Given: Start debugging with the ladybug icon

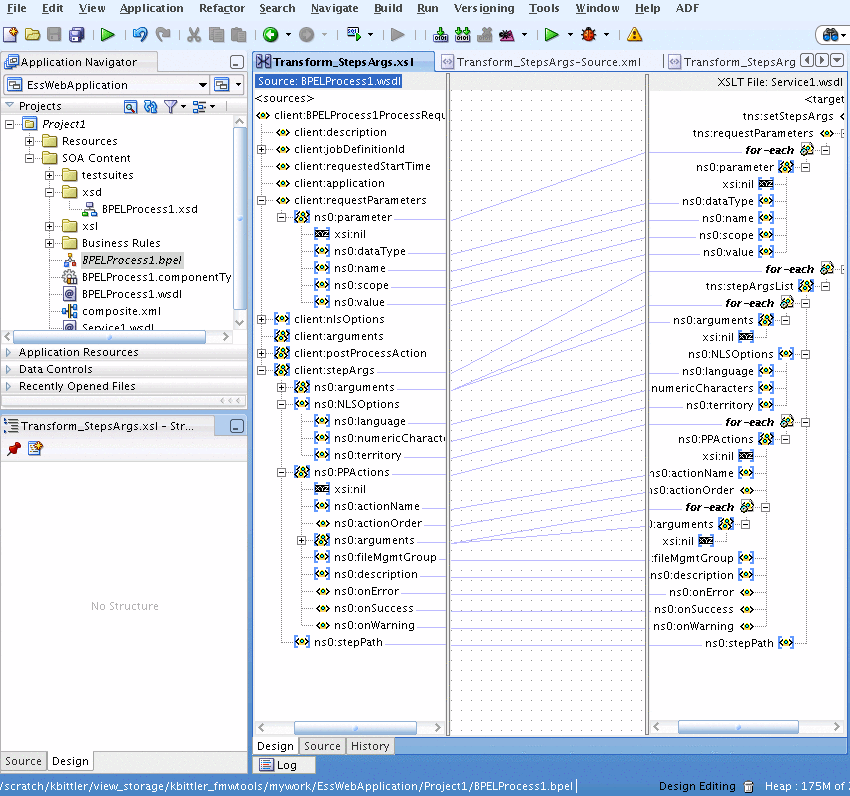Looking at the screenshot, I should click(588, 33).
